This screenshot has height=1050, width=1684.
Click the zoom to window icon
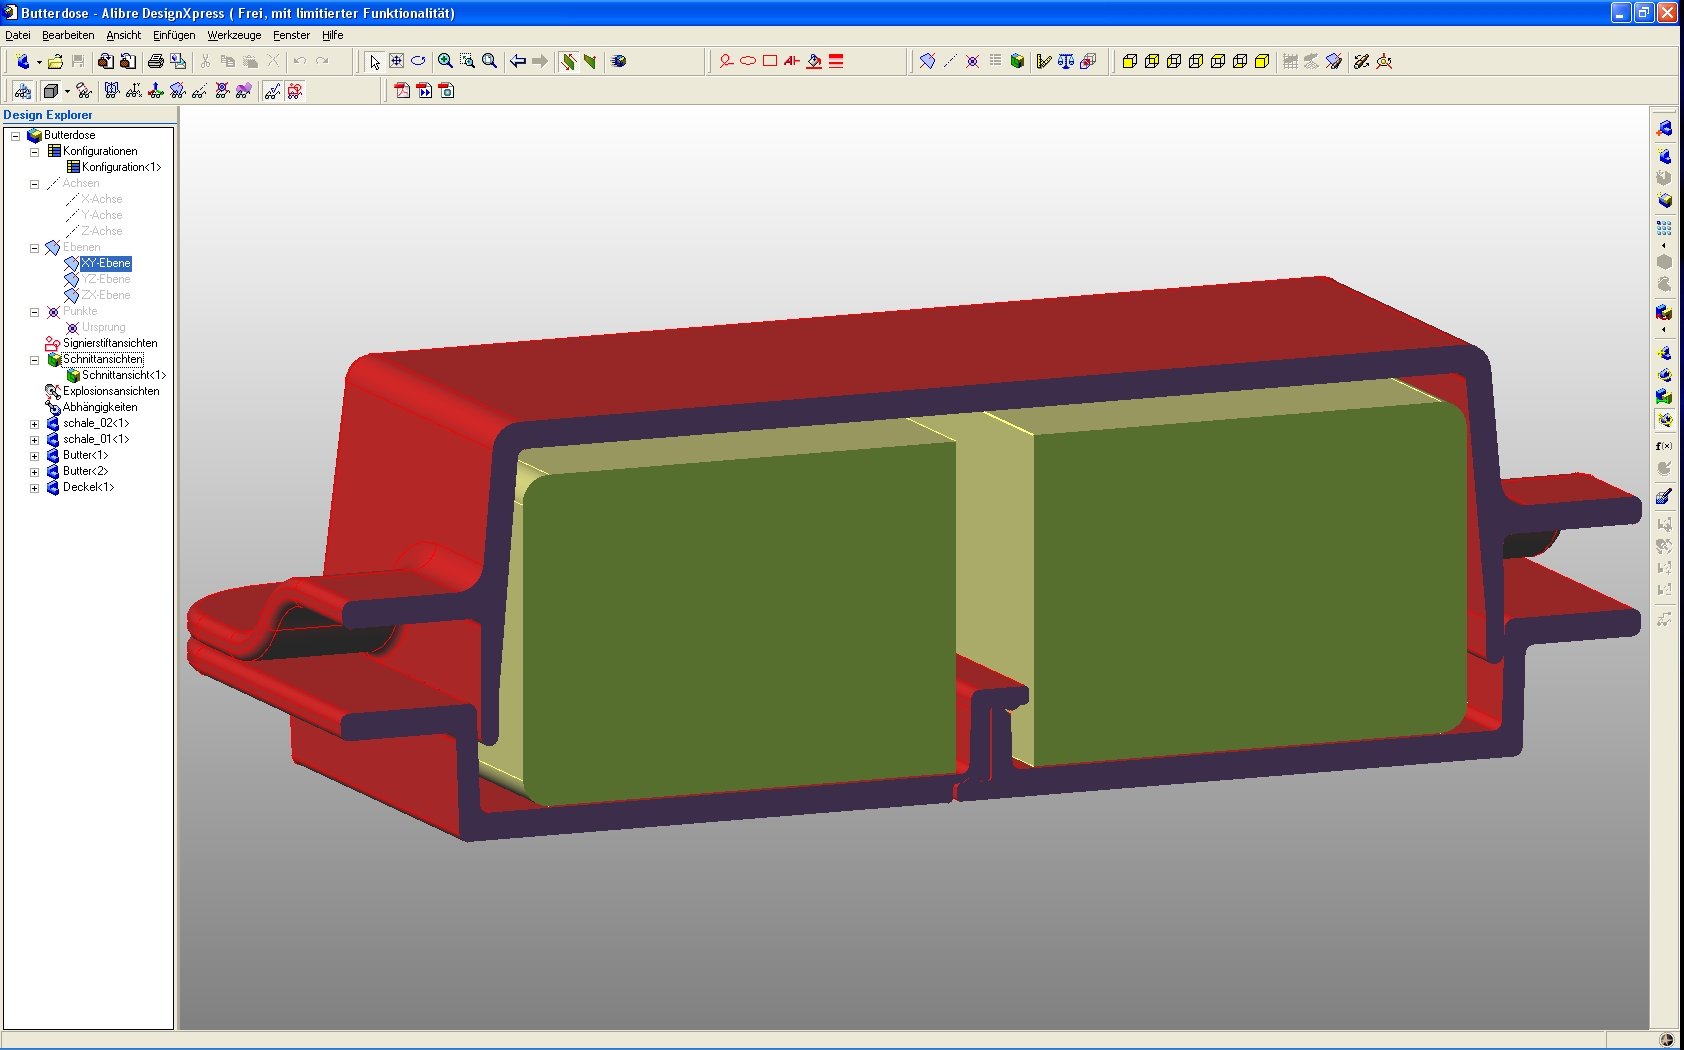[x=467, y=61]
